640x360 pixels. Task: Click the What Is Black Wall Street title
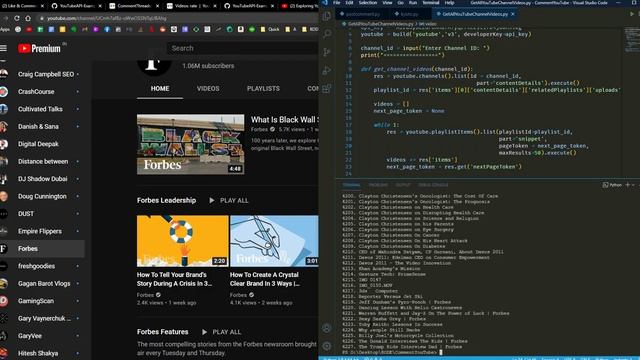click(284, 120)
